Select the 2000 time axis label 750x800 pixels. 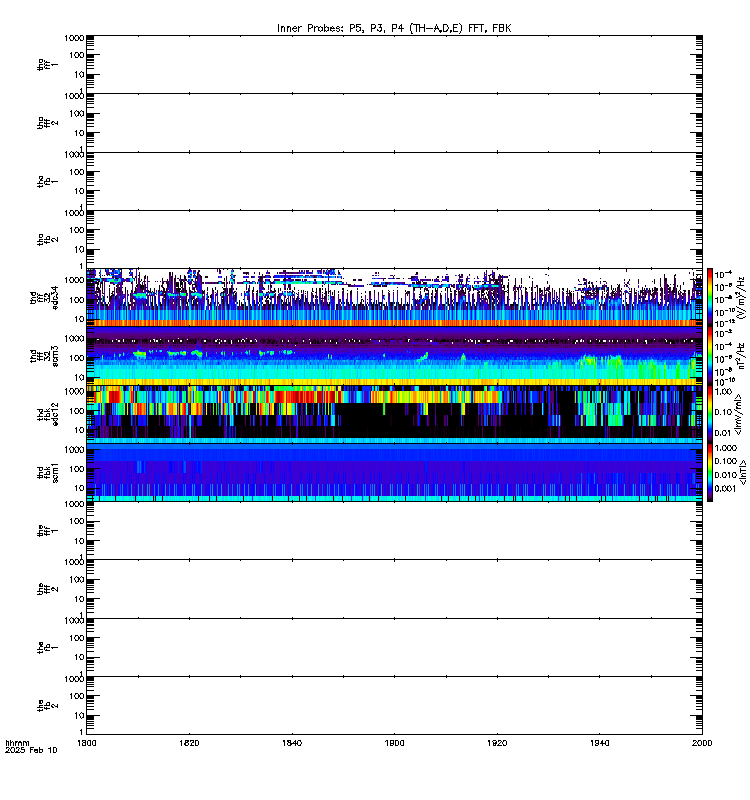[x=702, y=743]
